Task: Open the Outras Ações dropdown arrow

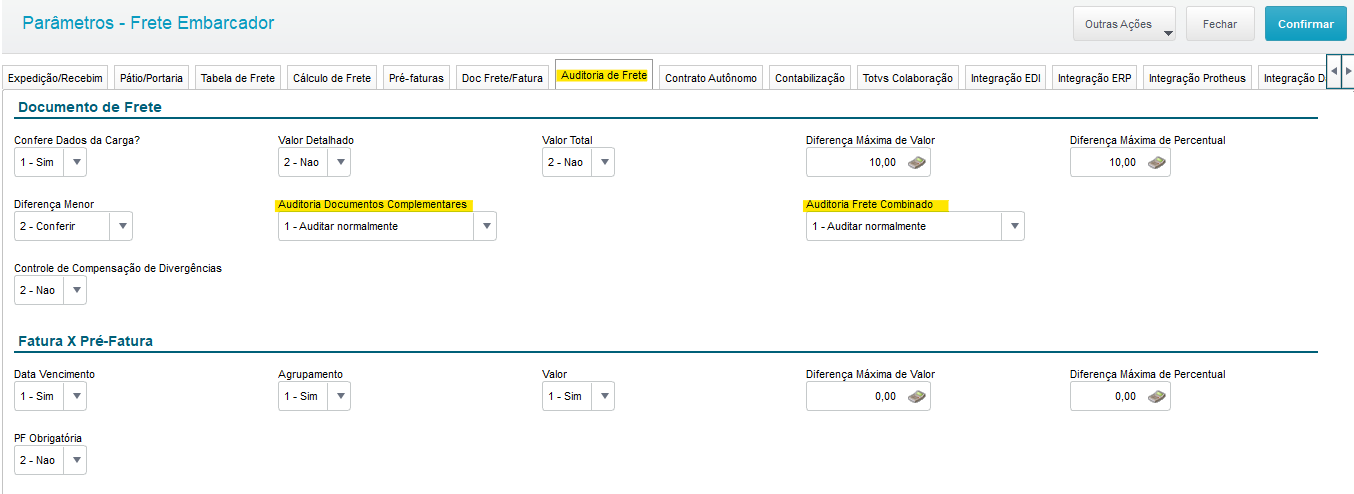Action: pyautogui.click(x=1167, y=32)
